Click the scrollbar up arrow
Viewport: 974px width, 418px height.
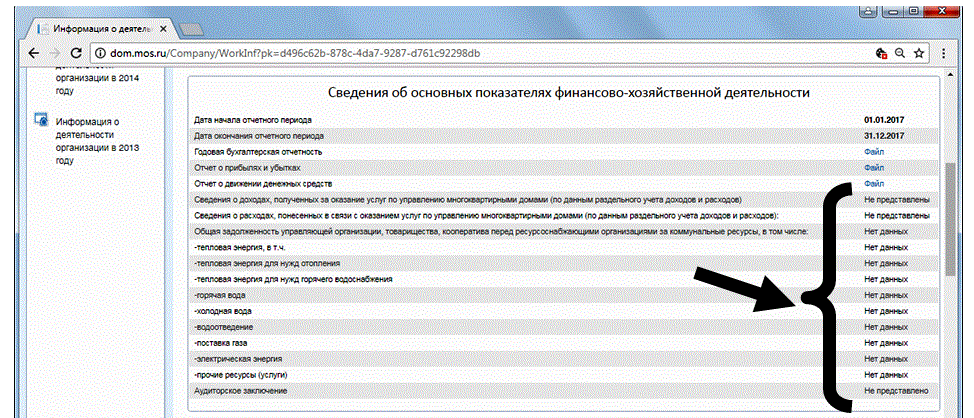(x=950, y=74)
